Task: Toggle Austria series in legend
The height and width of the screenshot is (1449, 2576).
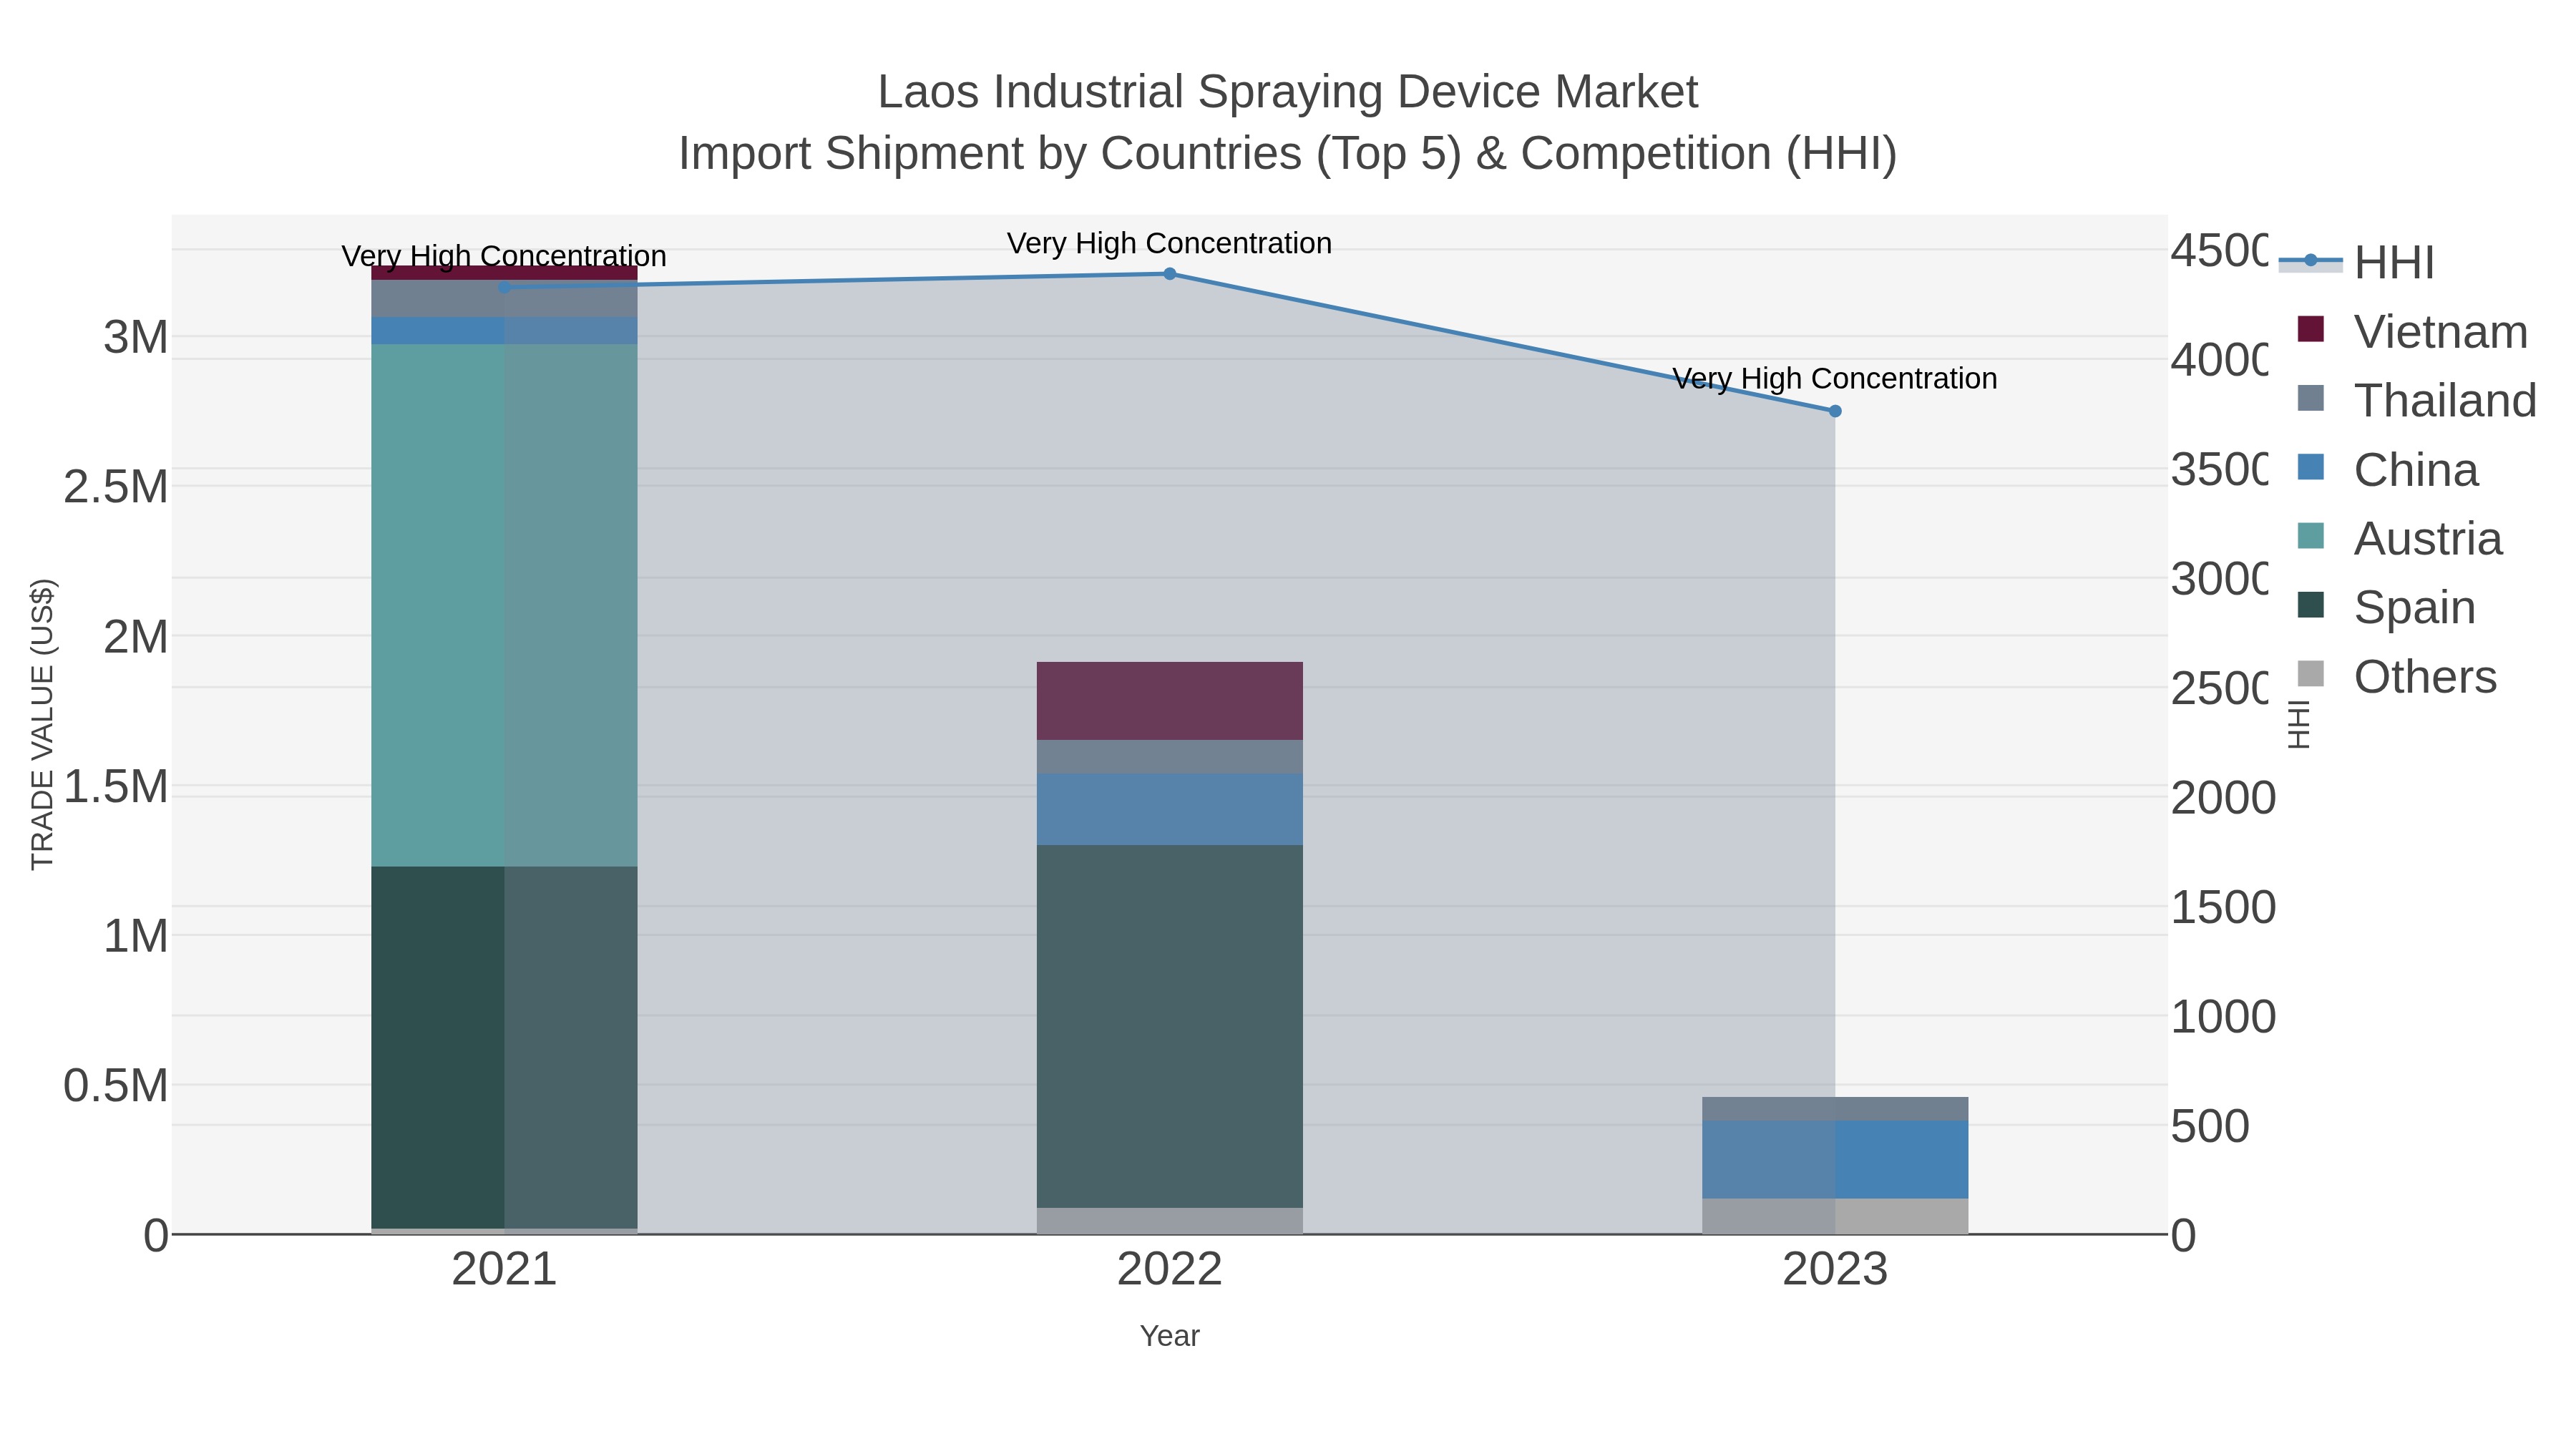Action: tap(2400, 538)
